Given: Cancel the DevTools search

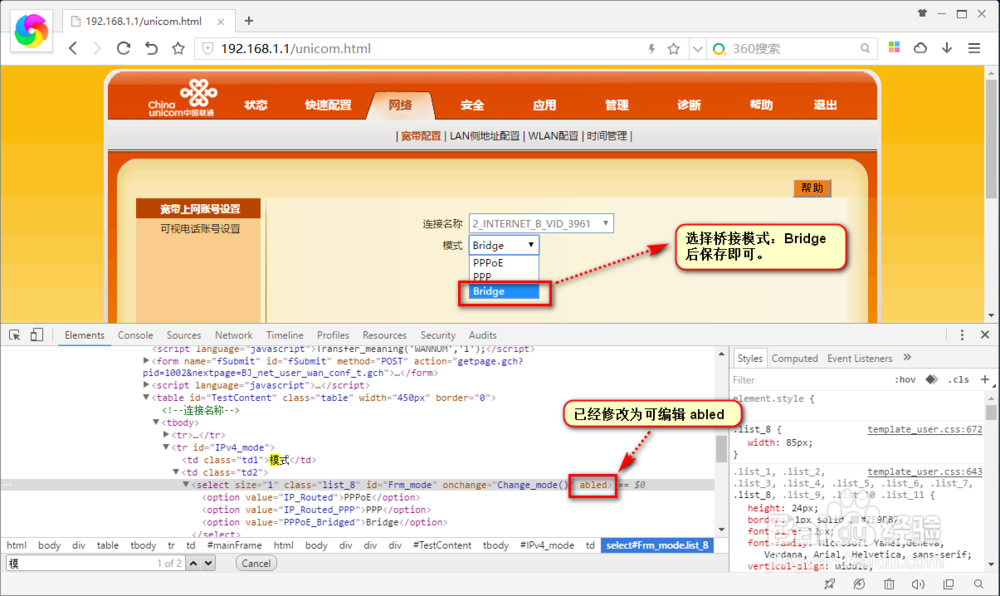Looking at the screenshot, I should point(256,563).
